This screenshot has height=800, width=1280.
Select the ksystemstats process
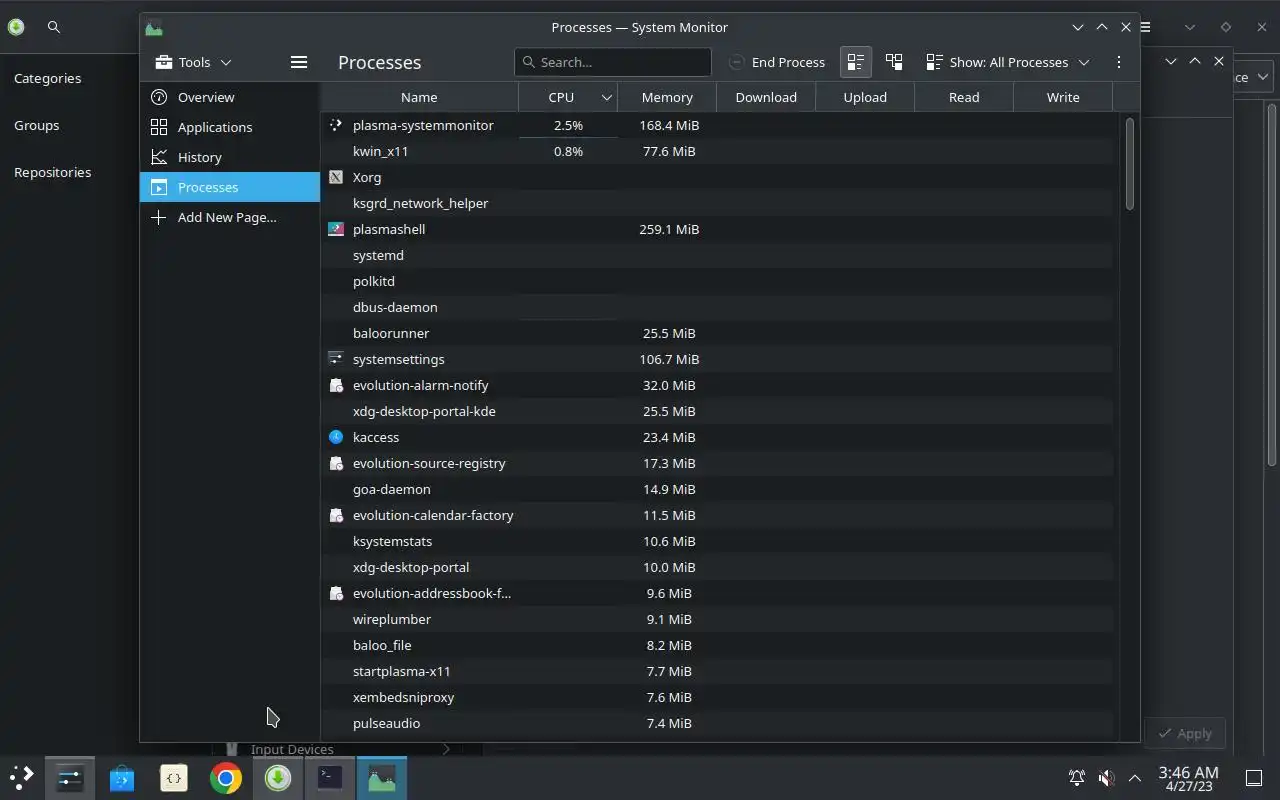point(717,541)
